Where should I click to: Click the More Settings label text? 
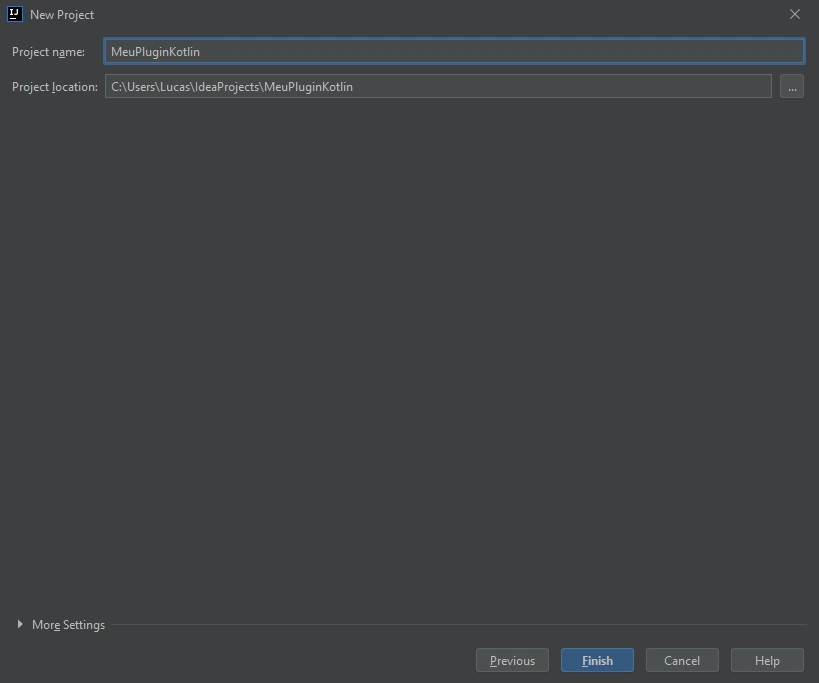pos(68,625)
